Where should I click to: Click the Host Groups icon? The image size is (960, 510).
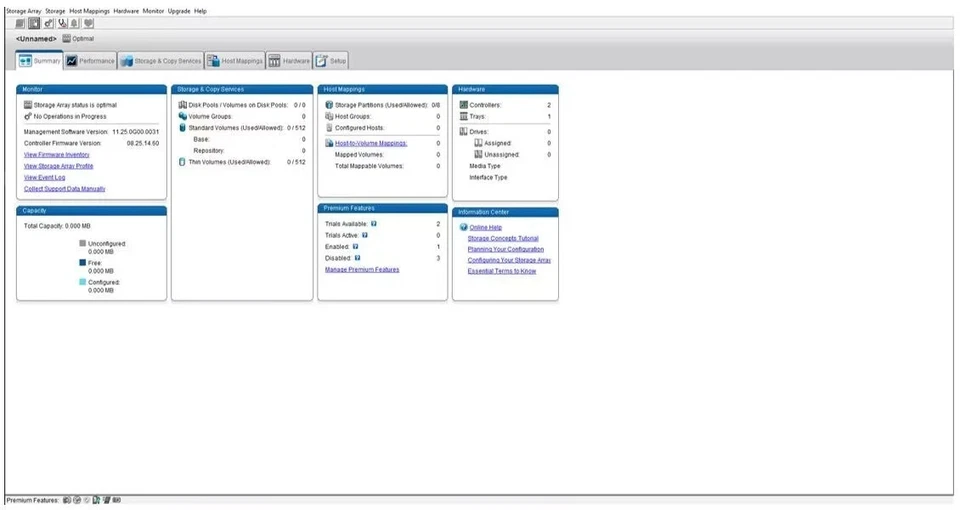point(329,116)
